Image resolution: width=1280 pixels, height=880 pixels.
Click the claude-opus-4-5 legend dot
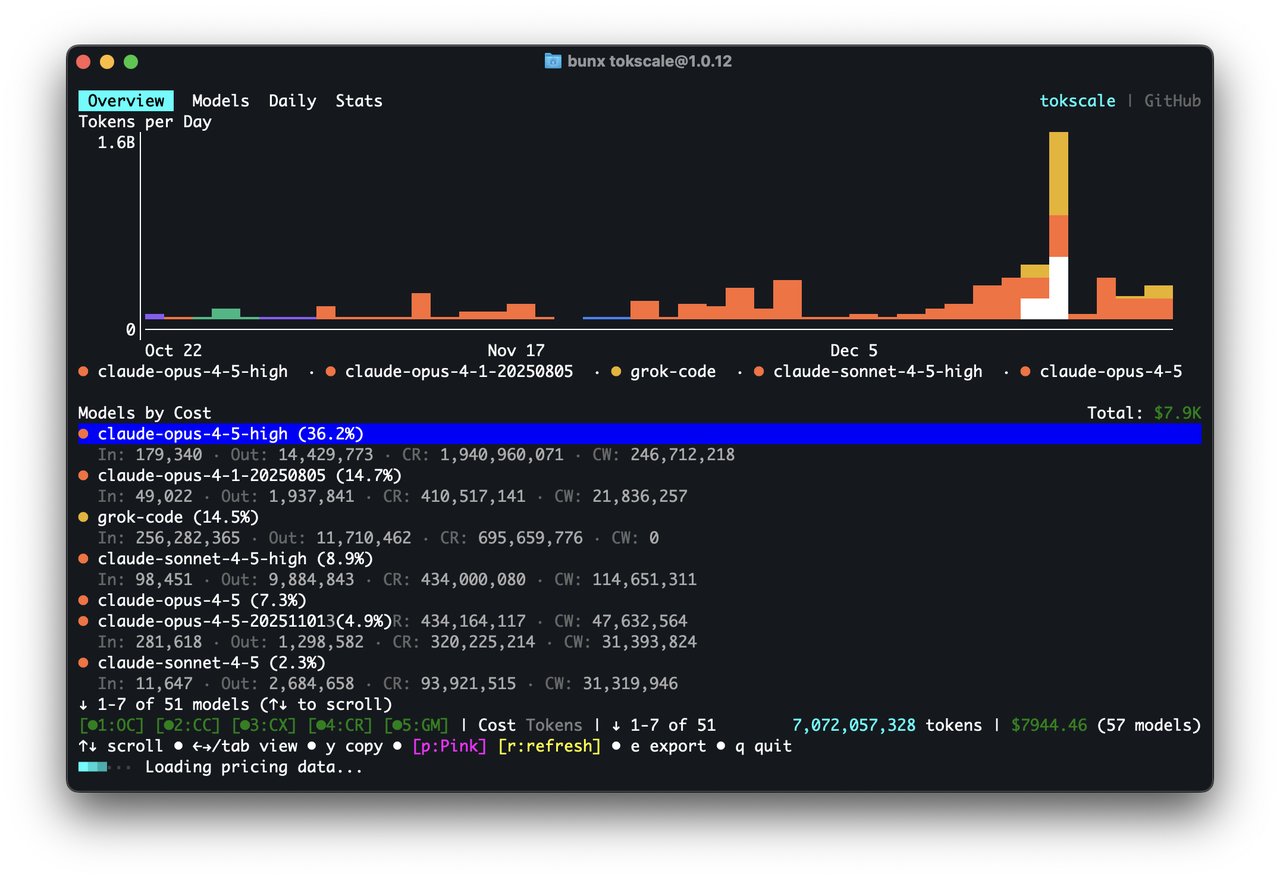(x=1025, y=371)
